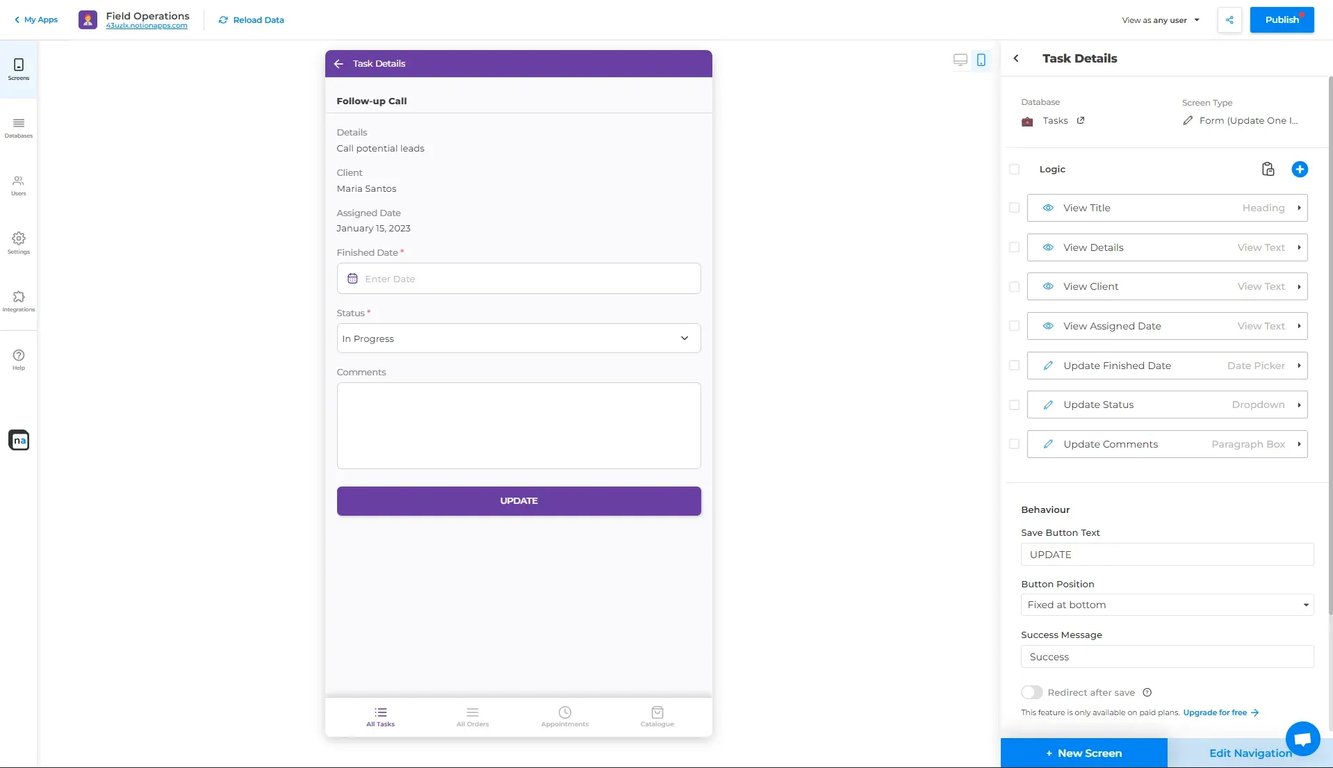The image size is (1333, 768).
Task: Expand the Update Comments row arrow
Action: click(x=1299, y=444)
